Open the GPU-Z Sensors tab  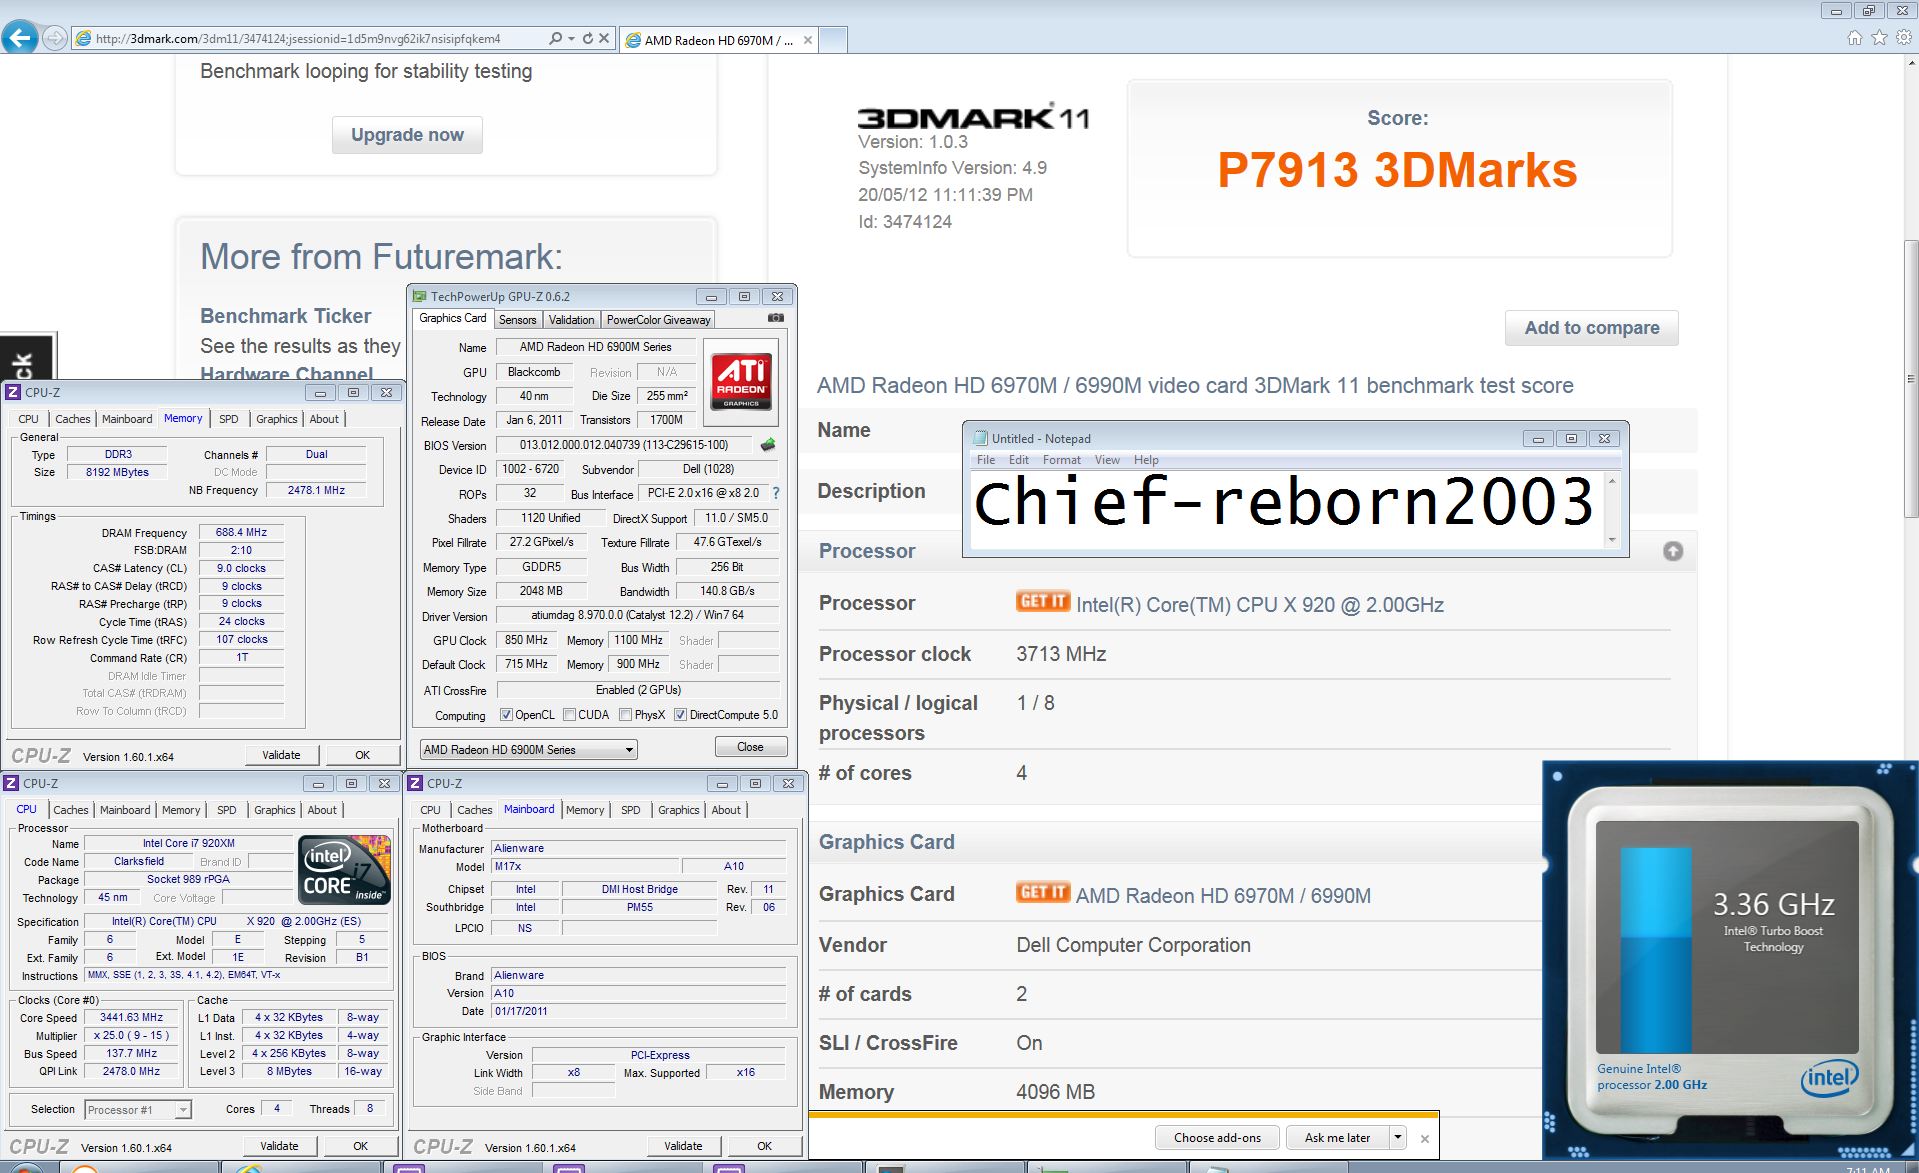[517, 320]
